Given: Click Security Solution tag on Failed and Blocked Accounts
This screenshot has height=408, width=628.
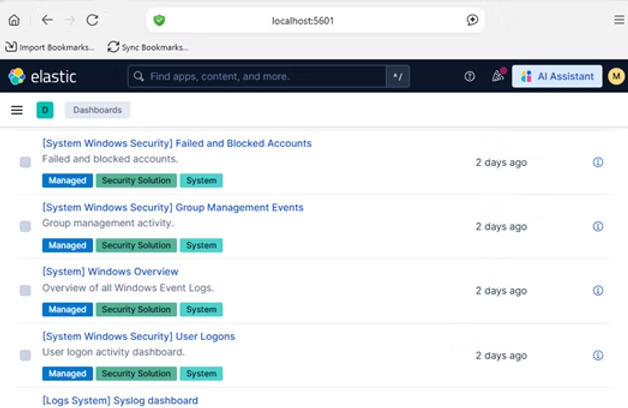Looking at the screenshot, I should [x=136, y=181].
